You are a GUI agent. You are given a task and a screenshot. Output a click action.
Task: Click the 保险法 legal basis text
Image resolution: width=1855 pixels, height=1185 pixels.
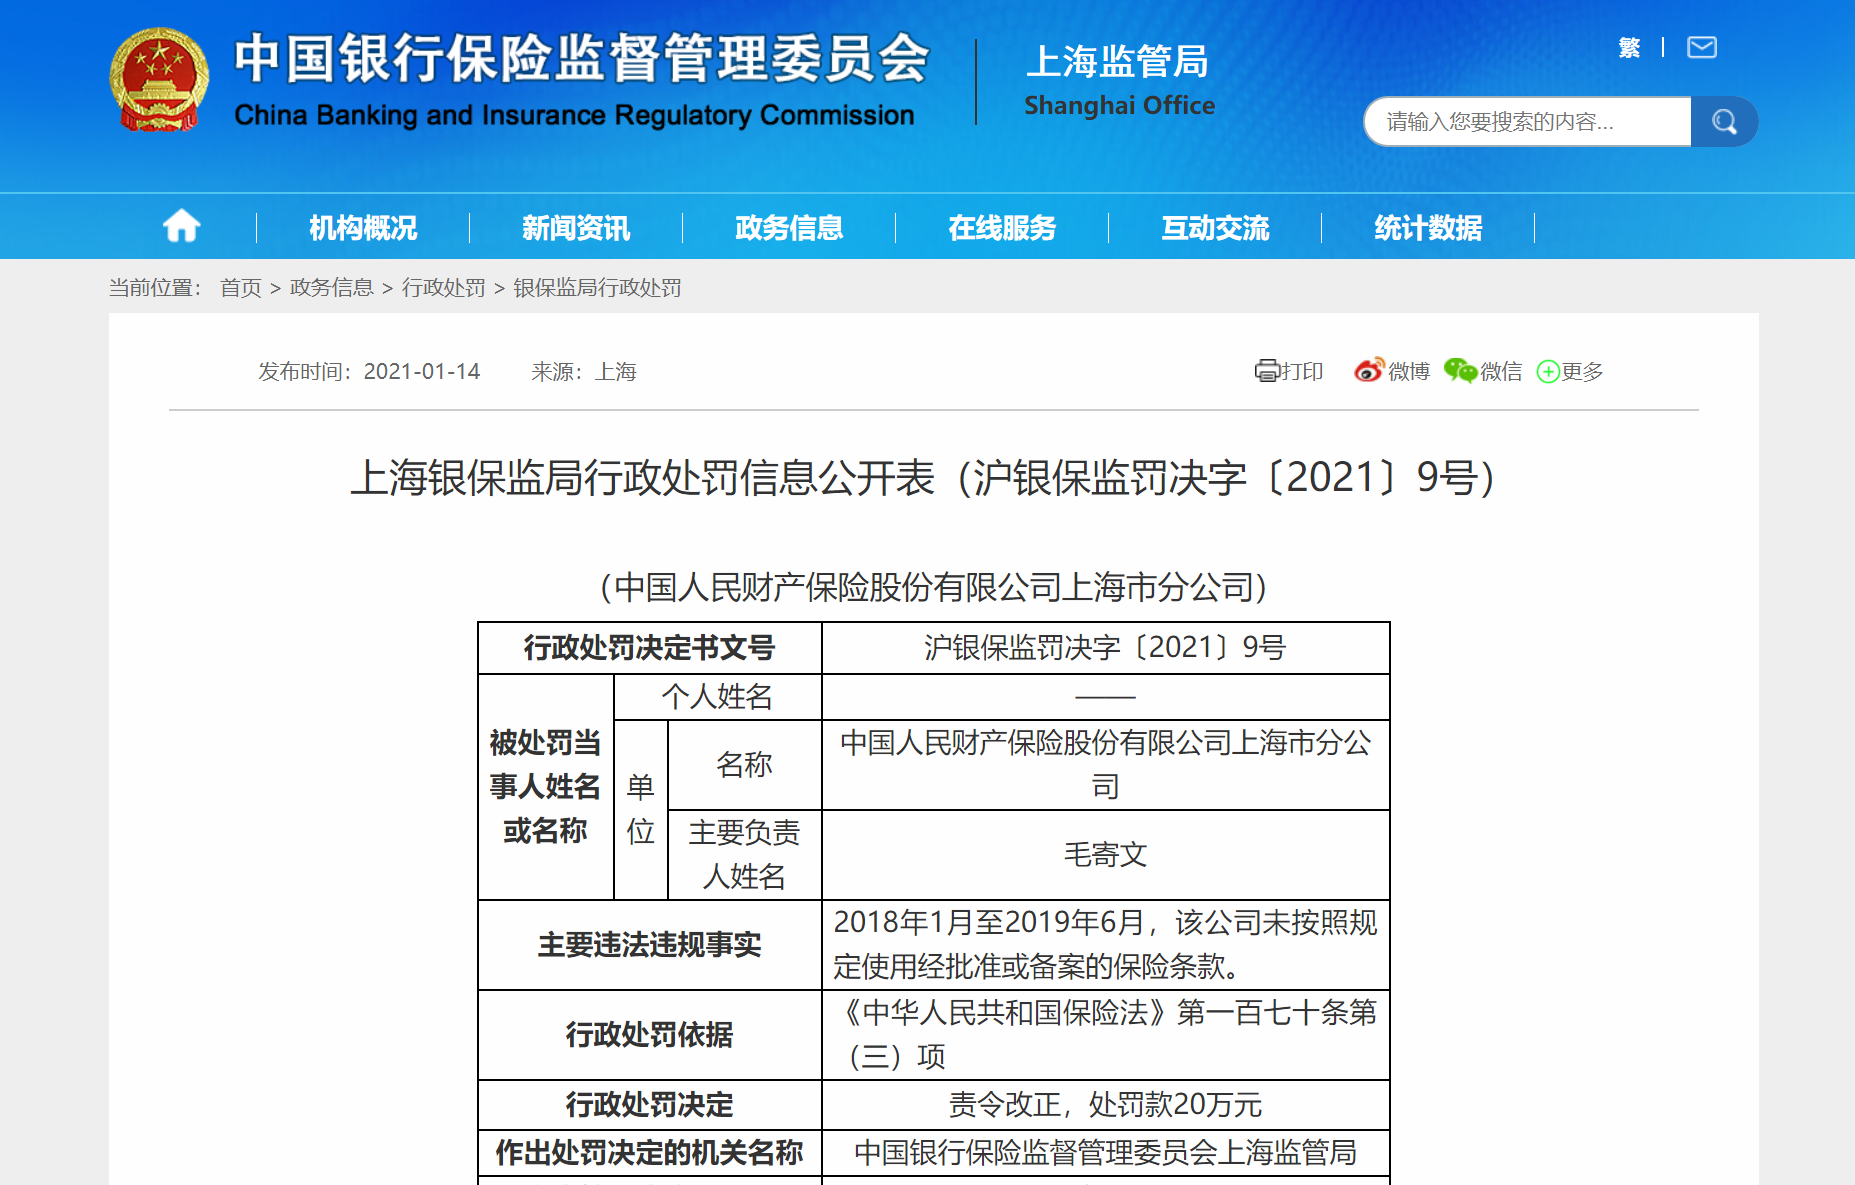(x=1105, y=1035)
